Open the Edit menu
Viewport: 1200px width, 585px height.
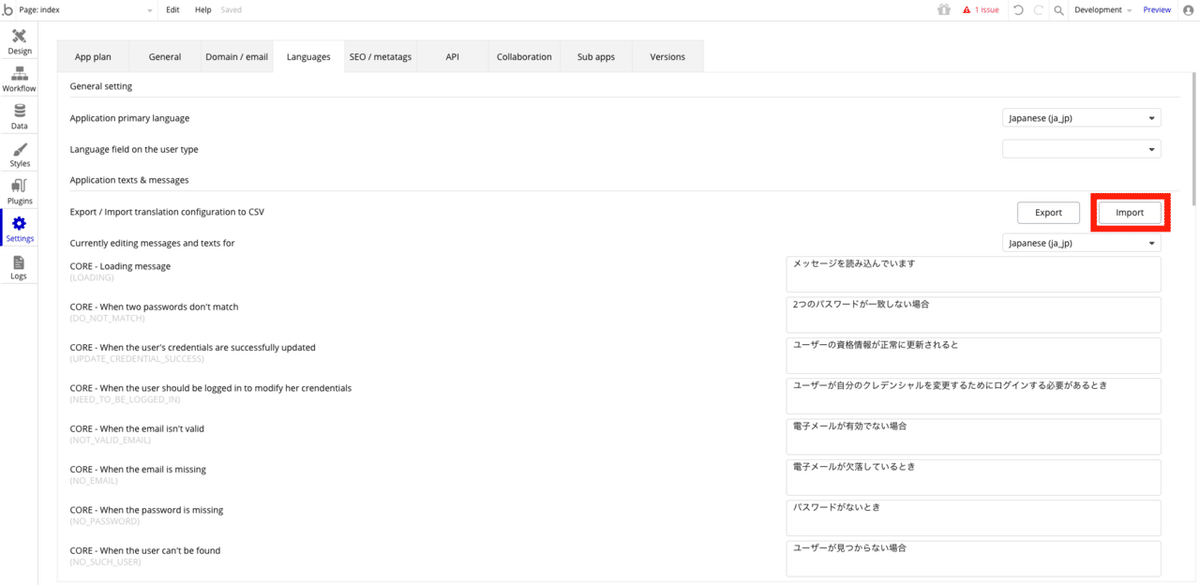click(x=173, y=9)
